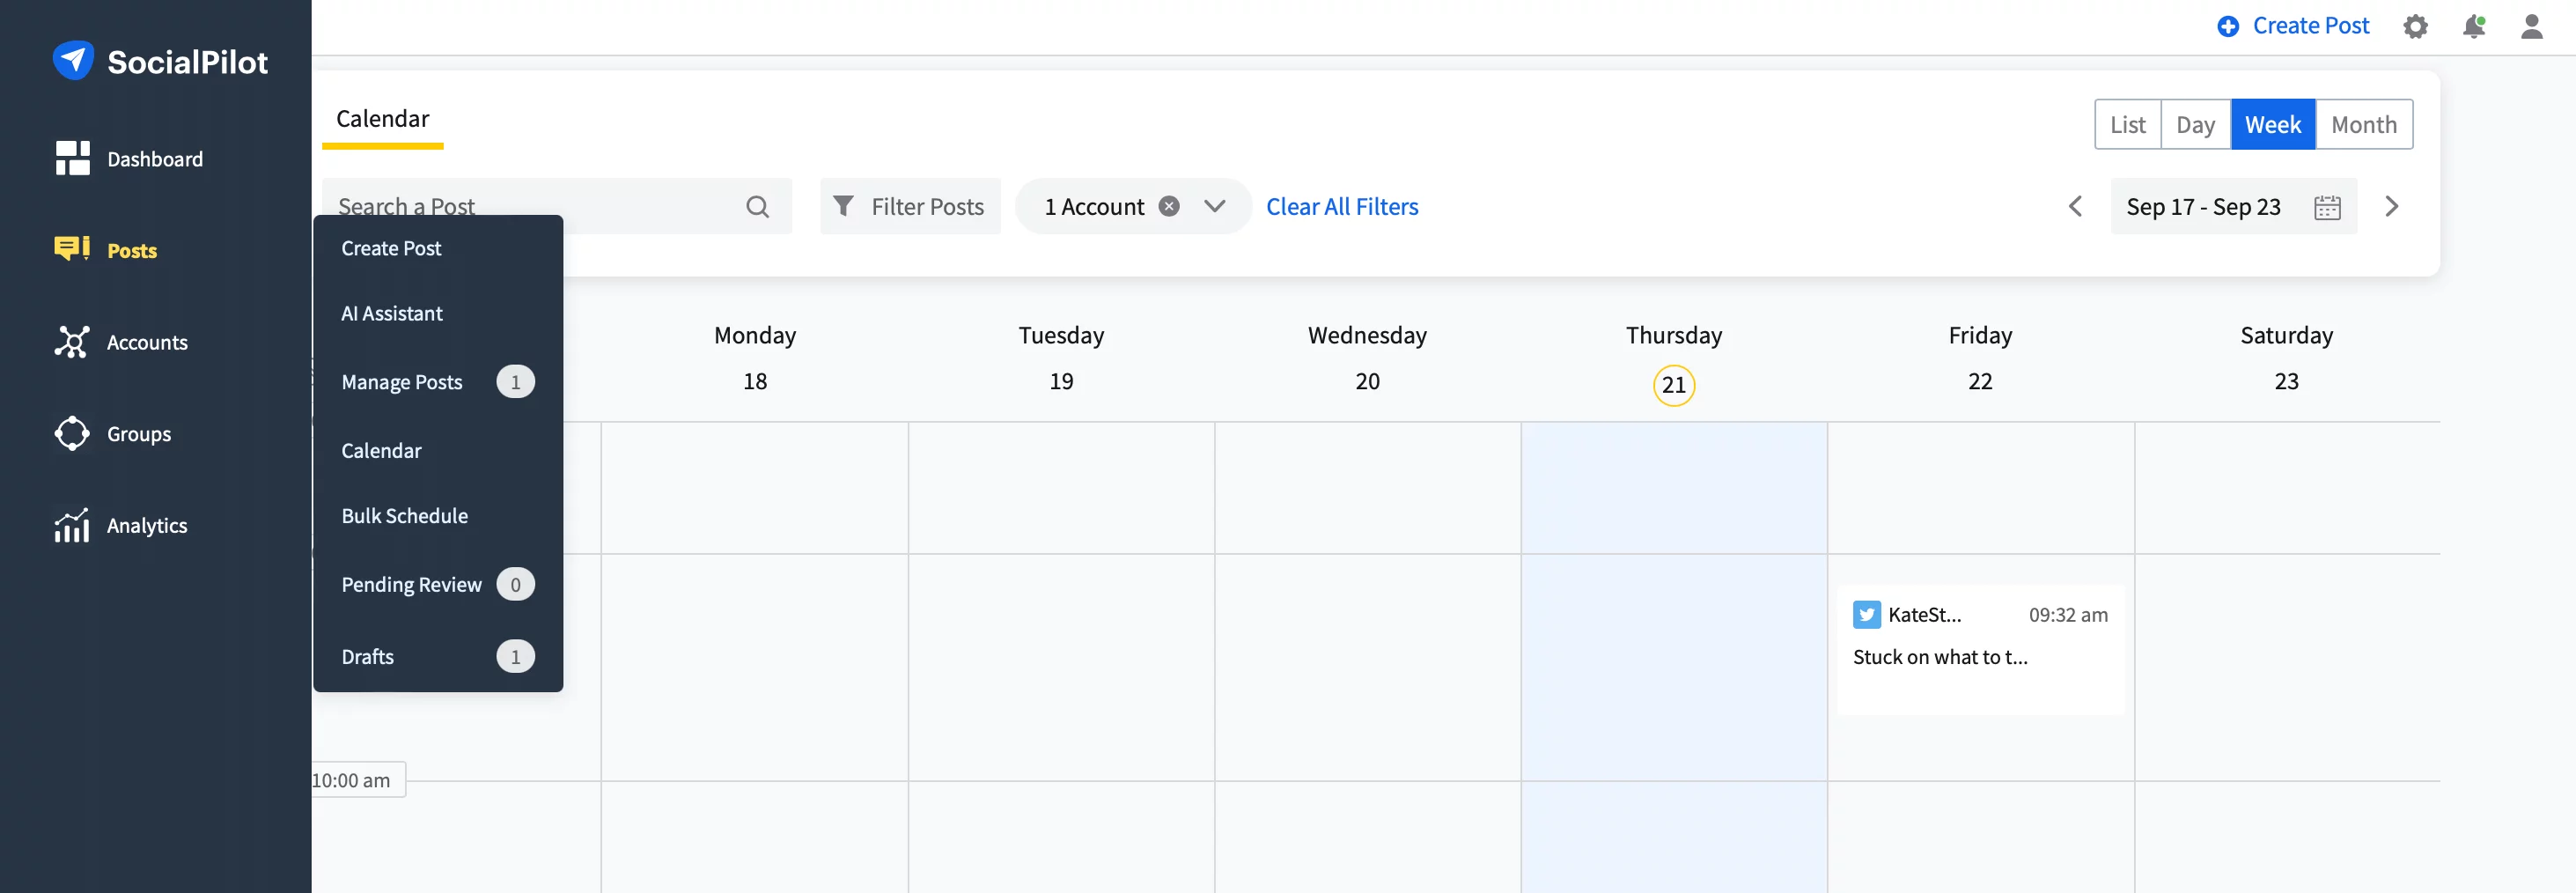This screenshot has width=2576, height=893.
Task: Switch to Month view
Action: (2364, 124)
